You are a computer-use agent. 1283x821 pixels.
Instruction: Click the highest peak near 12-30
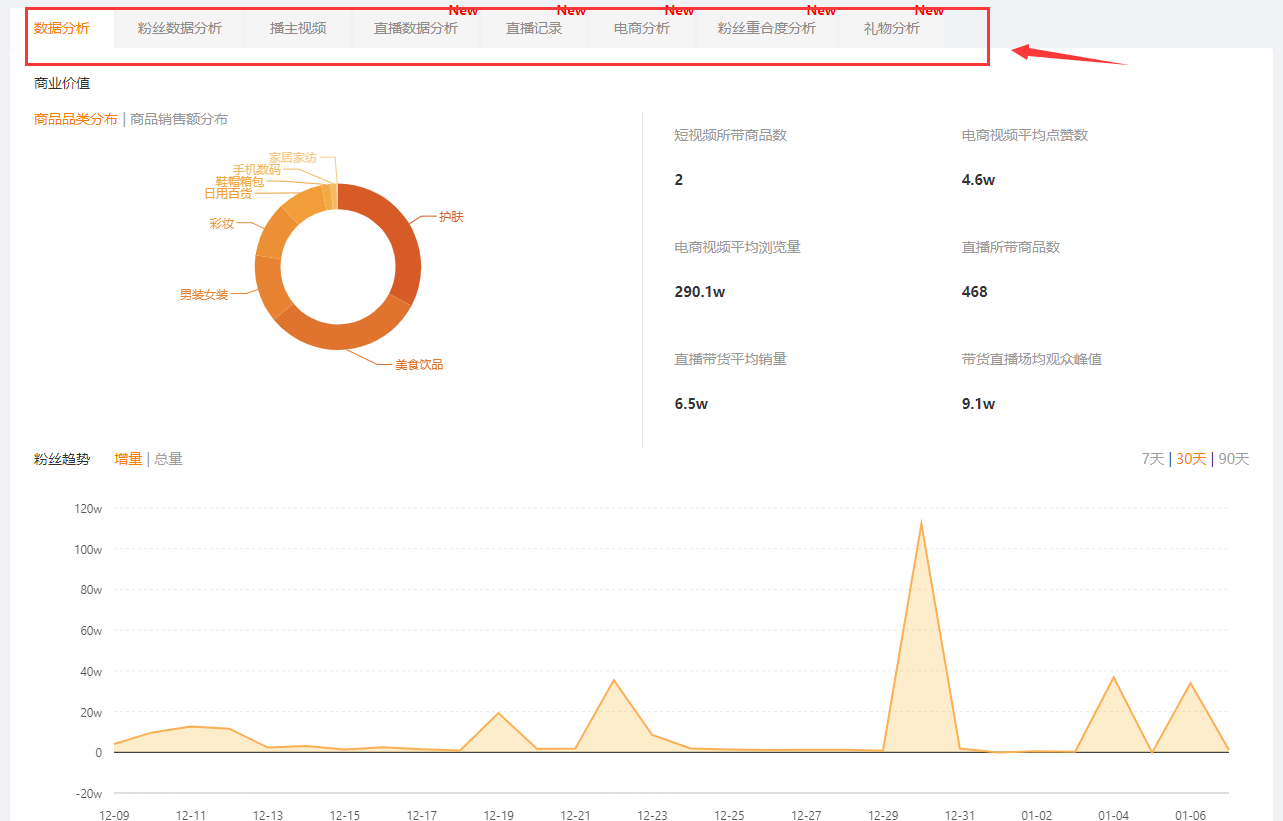tap(921, 522)
